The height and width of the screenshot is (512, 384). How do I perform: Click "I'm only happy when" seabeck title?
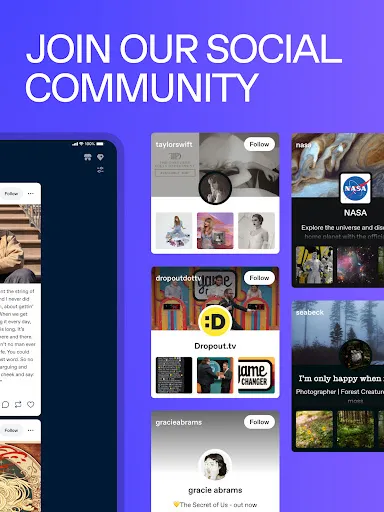coord(341,378)
